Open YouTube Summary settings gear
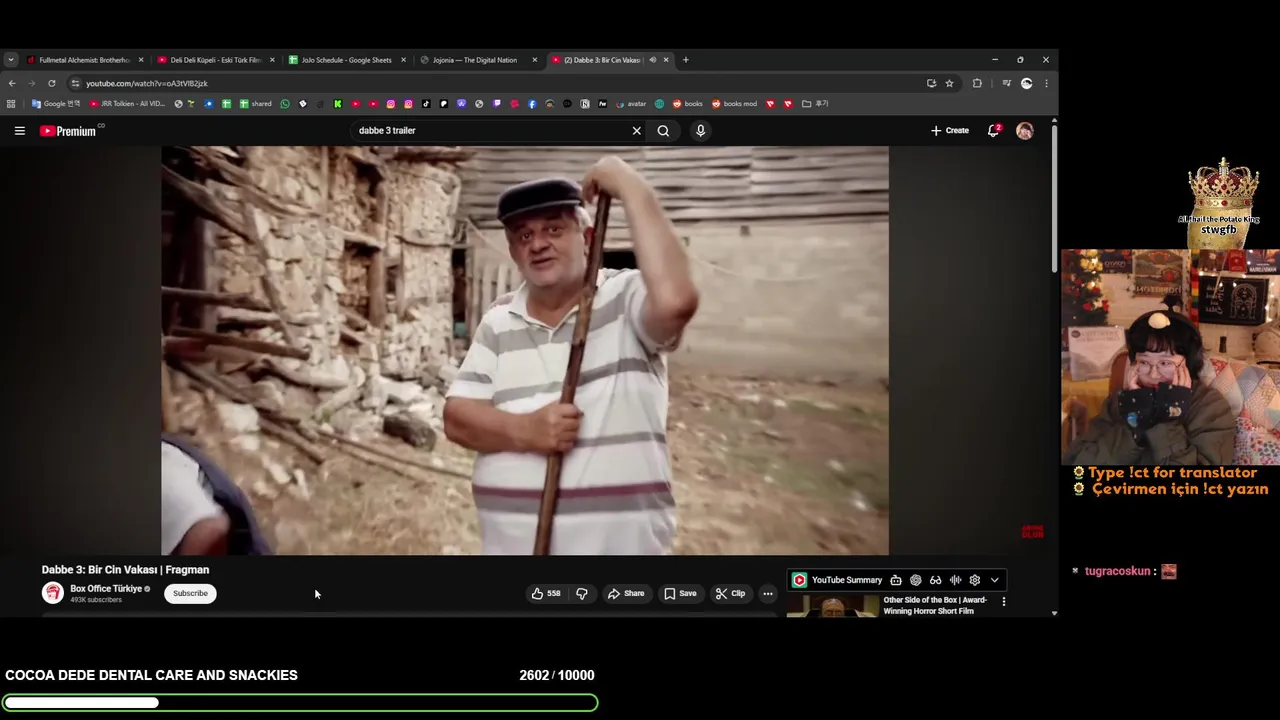Screen dimensions: 1280x720 click(x=975, y=580)
